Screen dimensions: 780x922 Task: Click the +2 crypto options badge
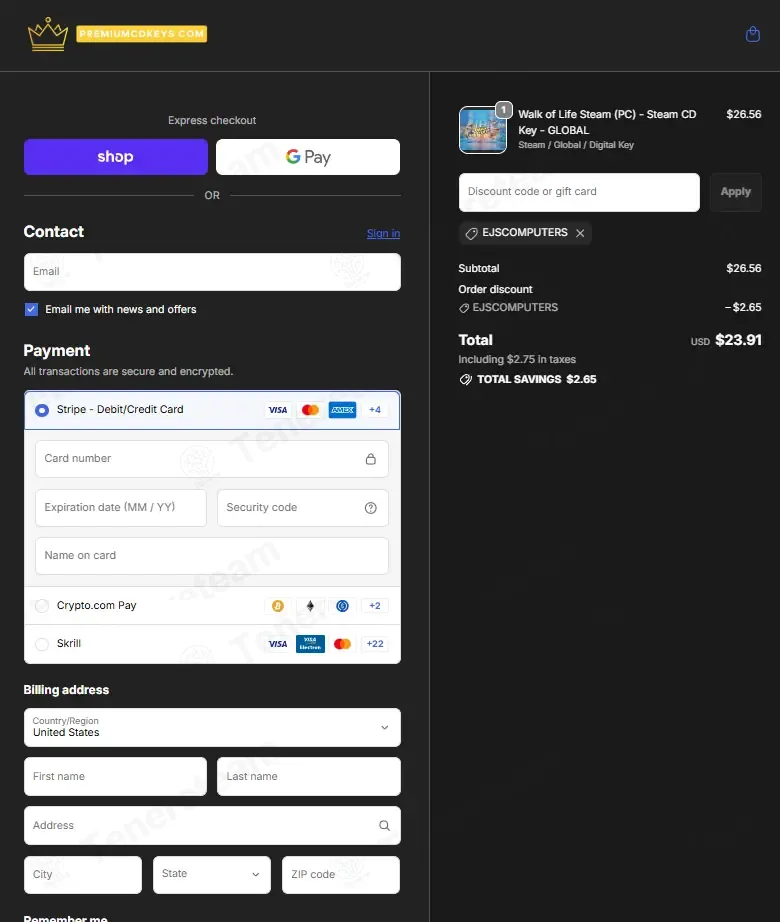coord(375,606)
